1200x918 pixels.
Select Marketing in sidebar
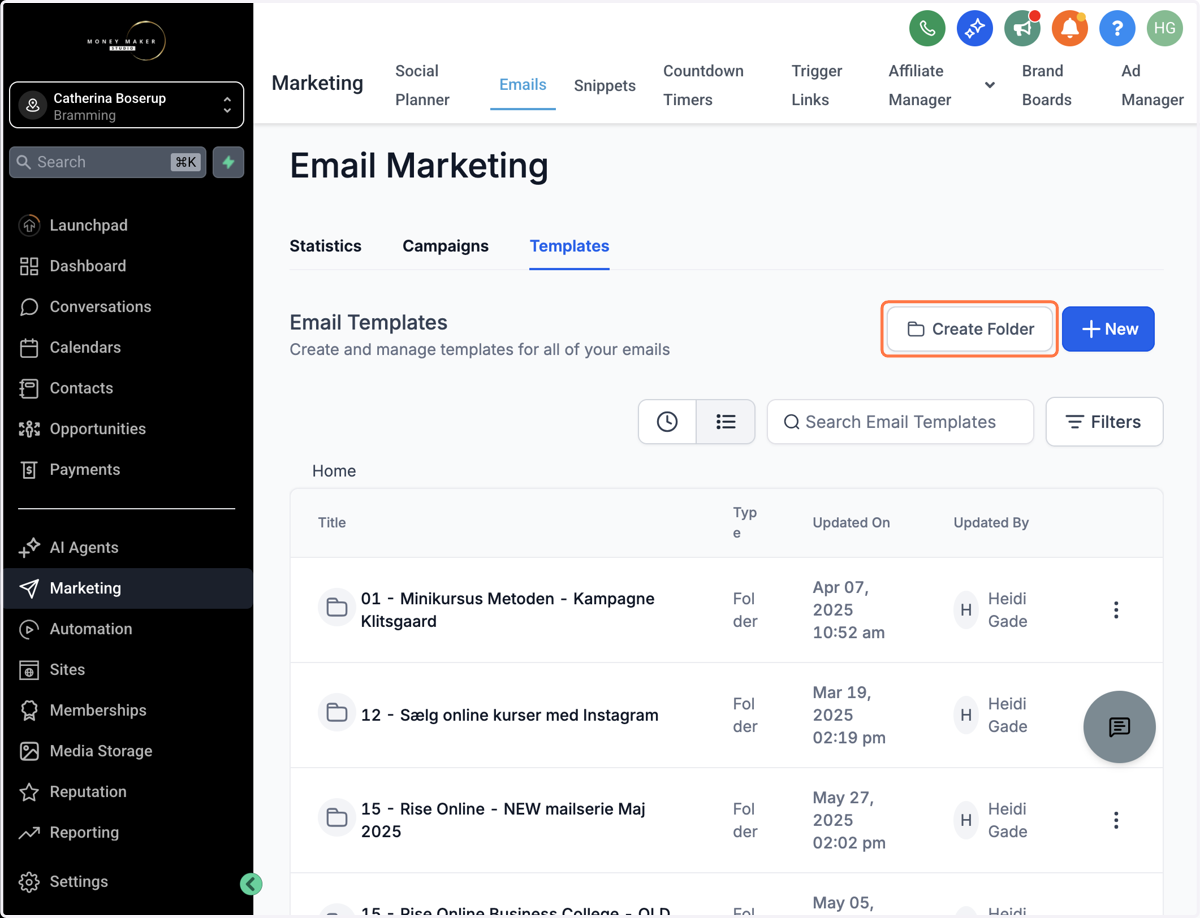pyautogui.click(x=127, y=588)
